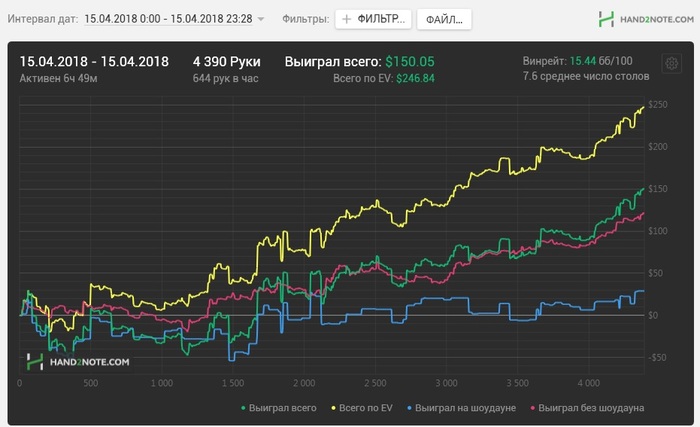Click the Hand2Note logo in header

(x=646, y=19)
